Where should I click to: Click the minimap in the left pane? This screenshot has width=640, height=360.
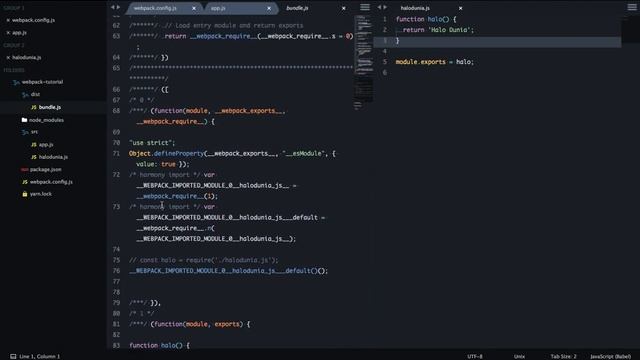[363, 62]
